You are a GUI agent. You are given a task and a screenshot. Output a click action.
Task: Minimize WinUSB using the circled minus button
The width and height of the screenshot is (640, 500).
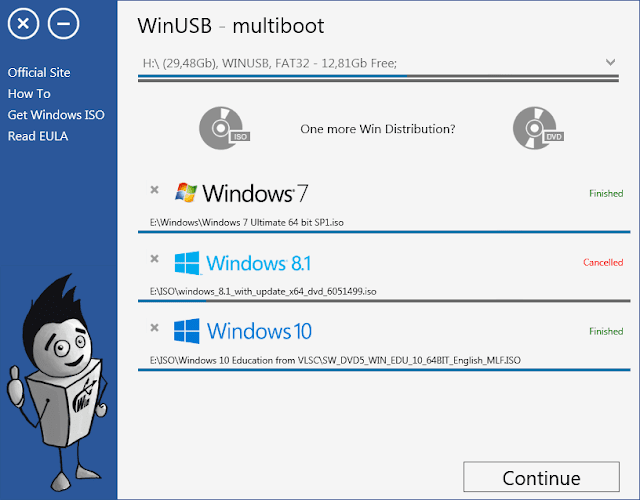point(63,24)
